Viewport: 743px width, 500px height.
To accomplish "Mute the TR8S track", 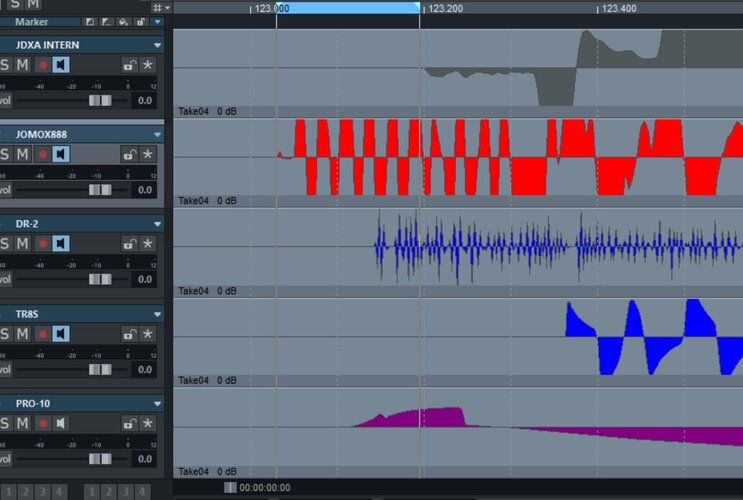I will point(22,334).
